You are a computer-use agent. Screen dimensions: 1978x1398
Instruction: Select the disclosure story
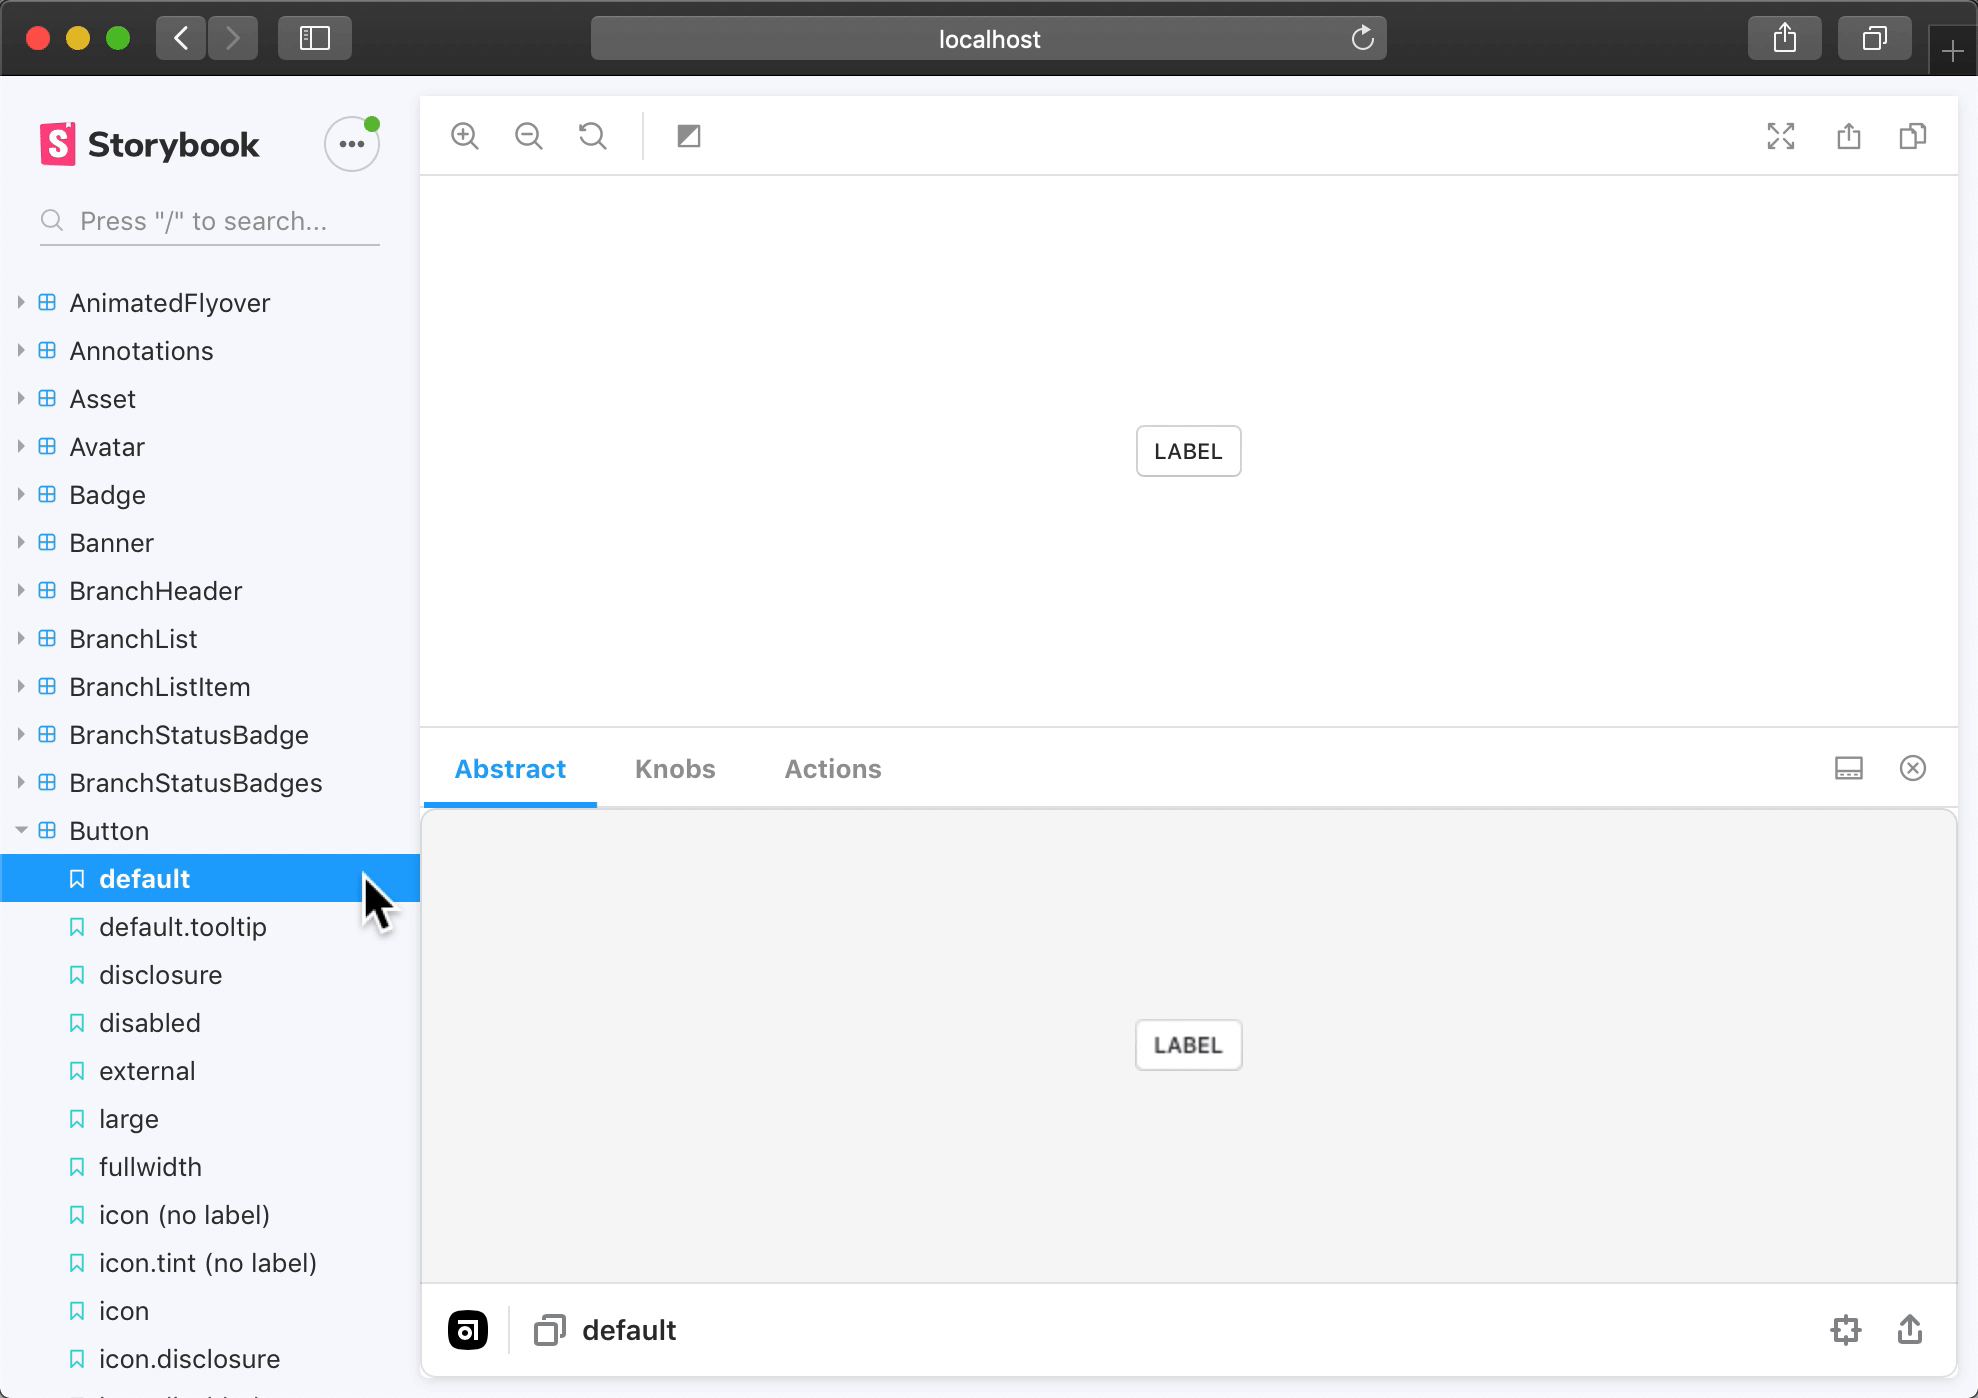(160, 975)
